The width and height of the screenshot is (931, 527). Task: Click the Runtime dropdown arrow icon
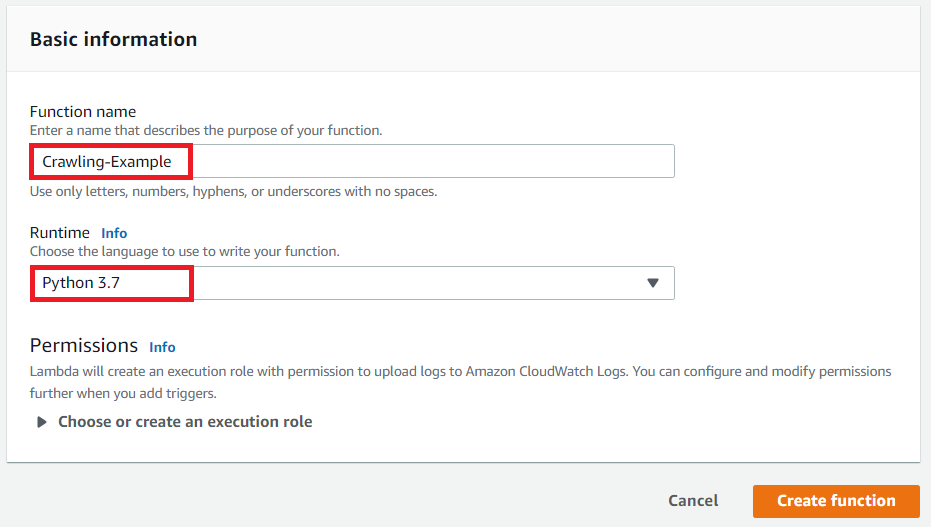click(x=653, y=283)
